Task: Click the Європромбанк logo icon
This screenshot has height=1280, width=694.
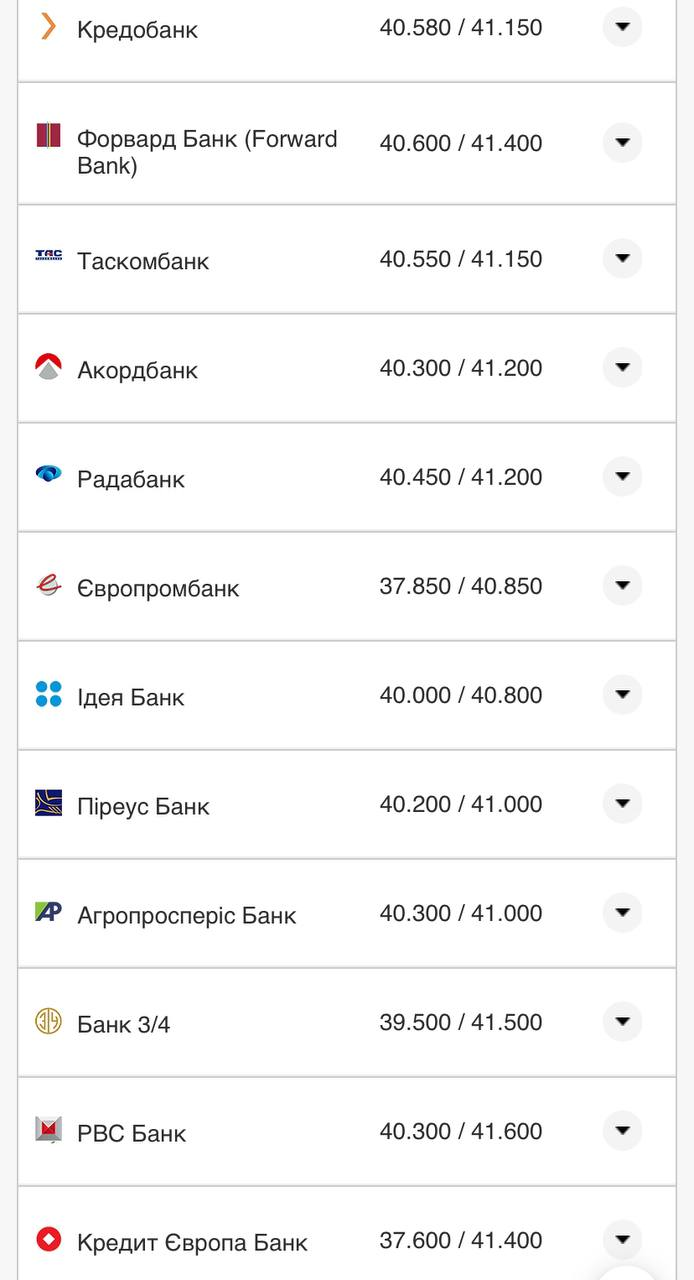Action: point(48,585)
